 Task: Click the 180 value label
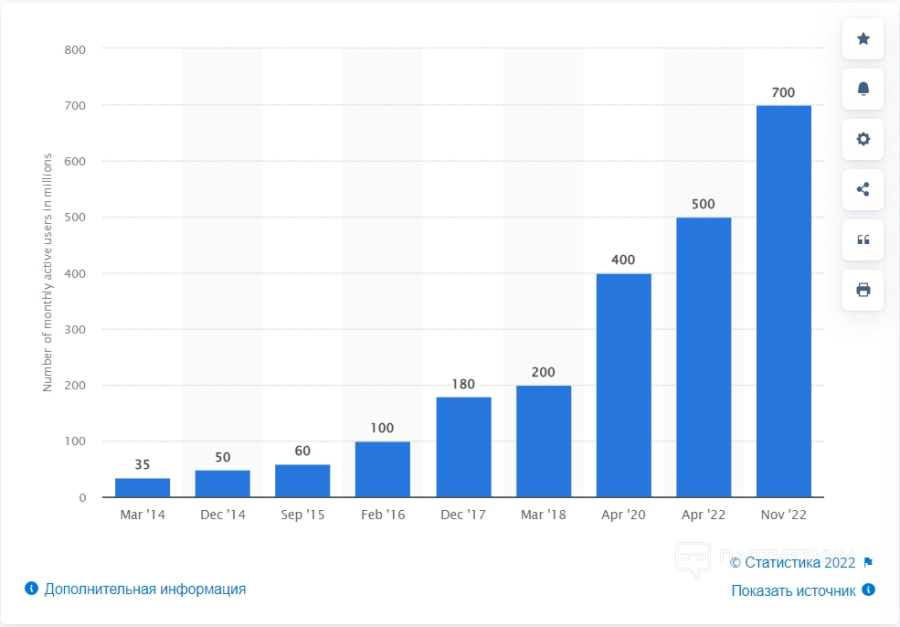(463, 384)
